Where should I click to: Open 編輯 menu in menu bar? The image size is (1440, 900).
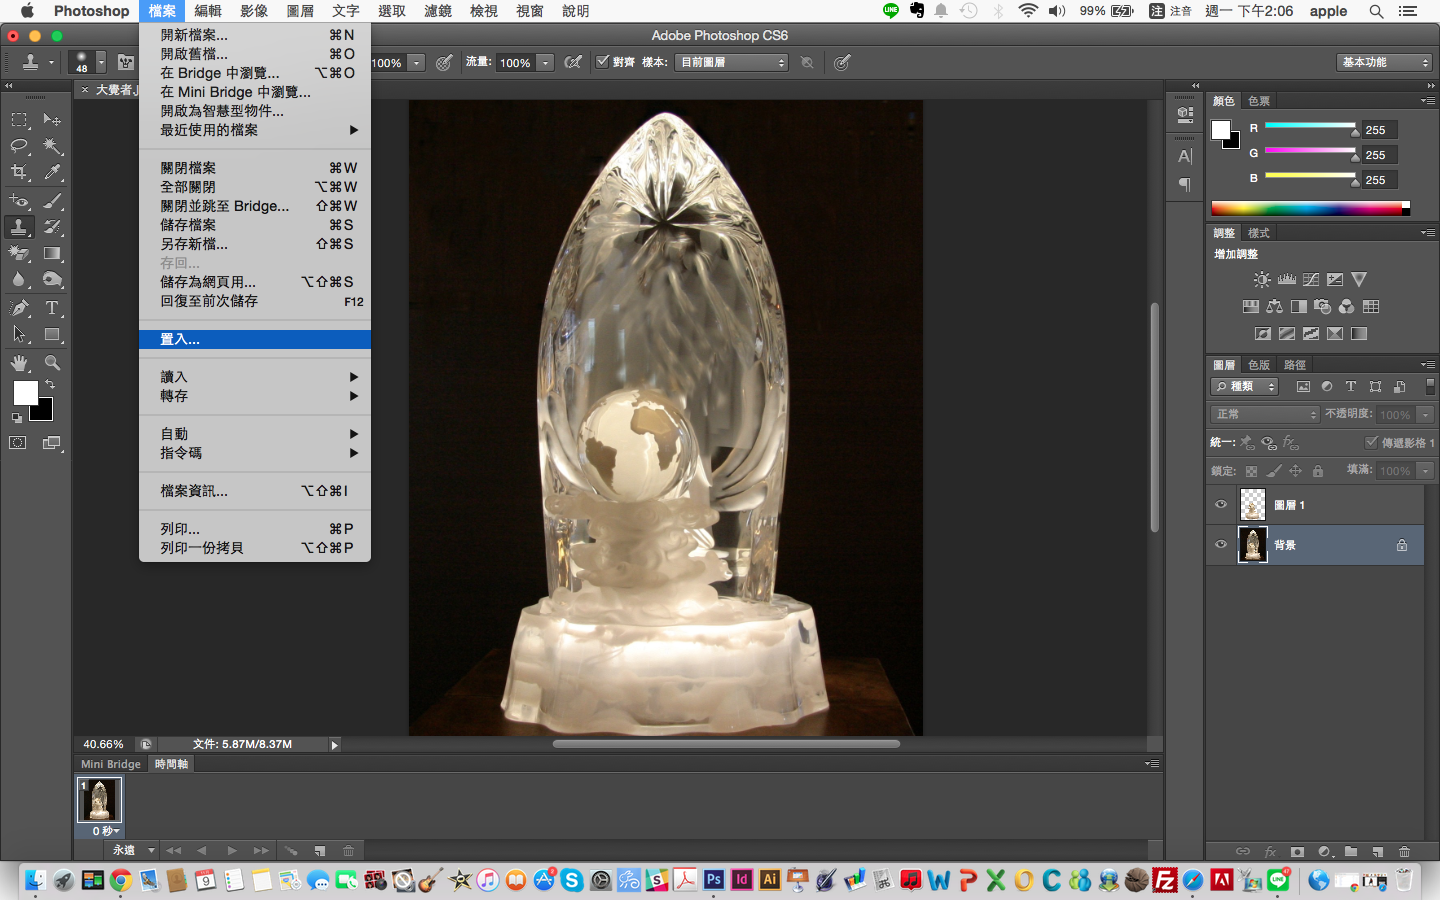point(208,11)
